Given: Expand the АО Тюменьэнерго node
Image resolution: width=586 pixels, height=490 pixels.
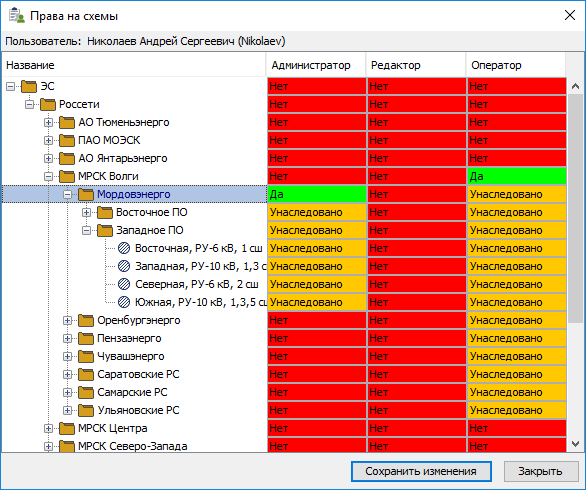Looking at the screenshot, I should click(49, 123).
